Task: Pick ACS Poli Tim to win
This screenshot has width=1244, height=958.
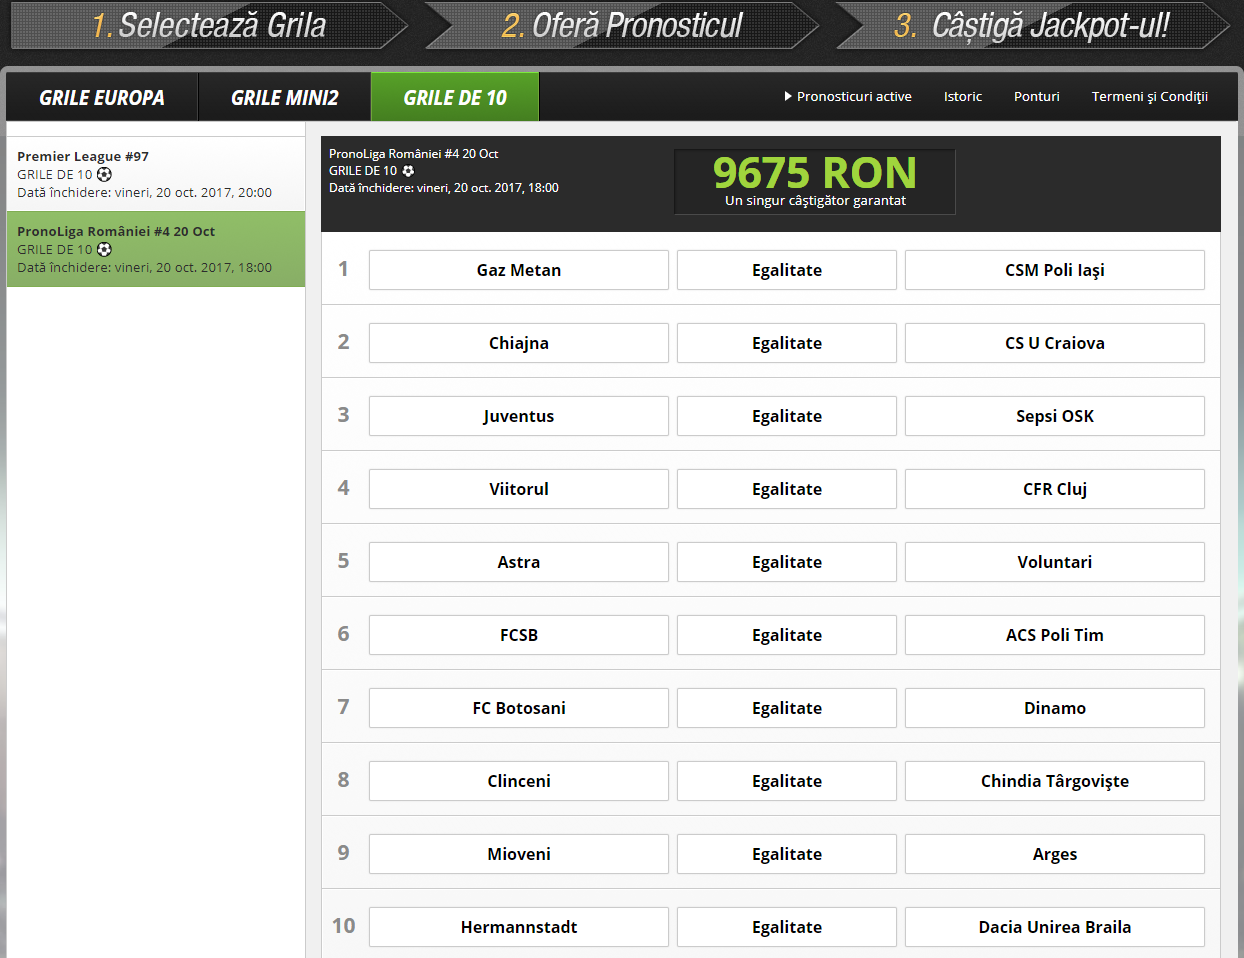Action: tap(1055, 635)
